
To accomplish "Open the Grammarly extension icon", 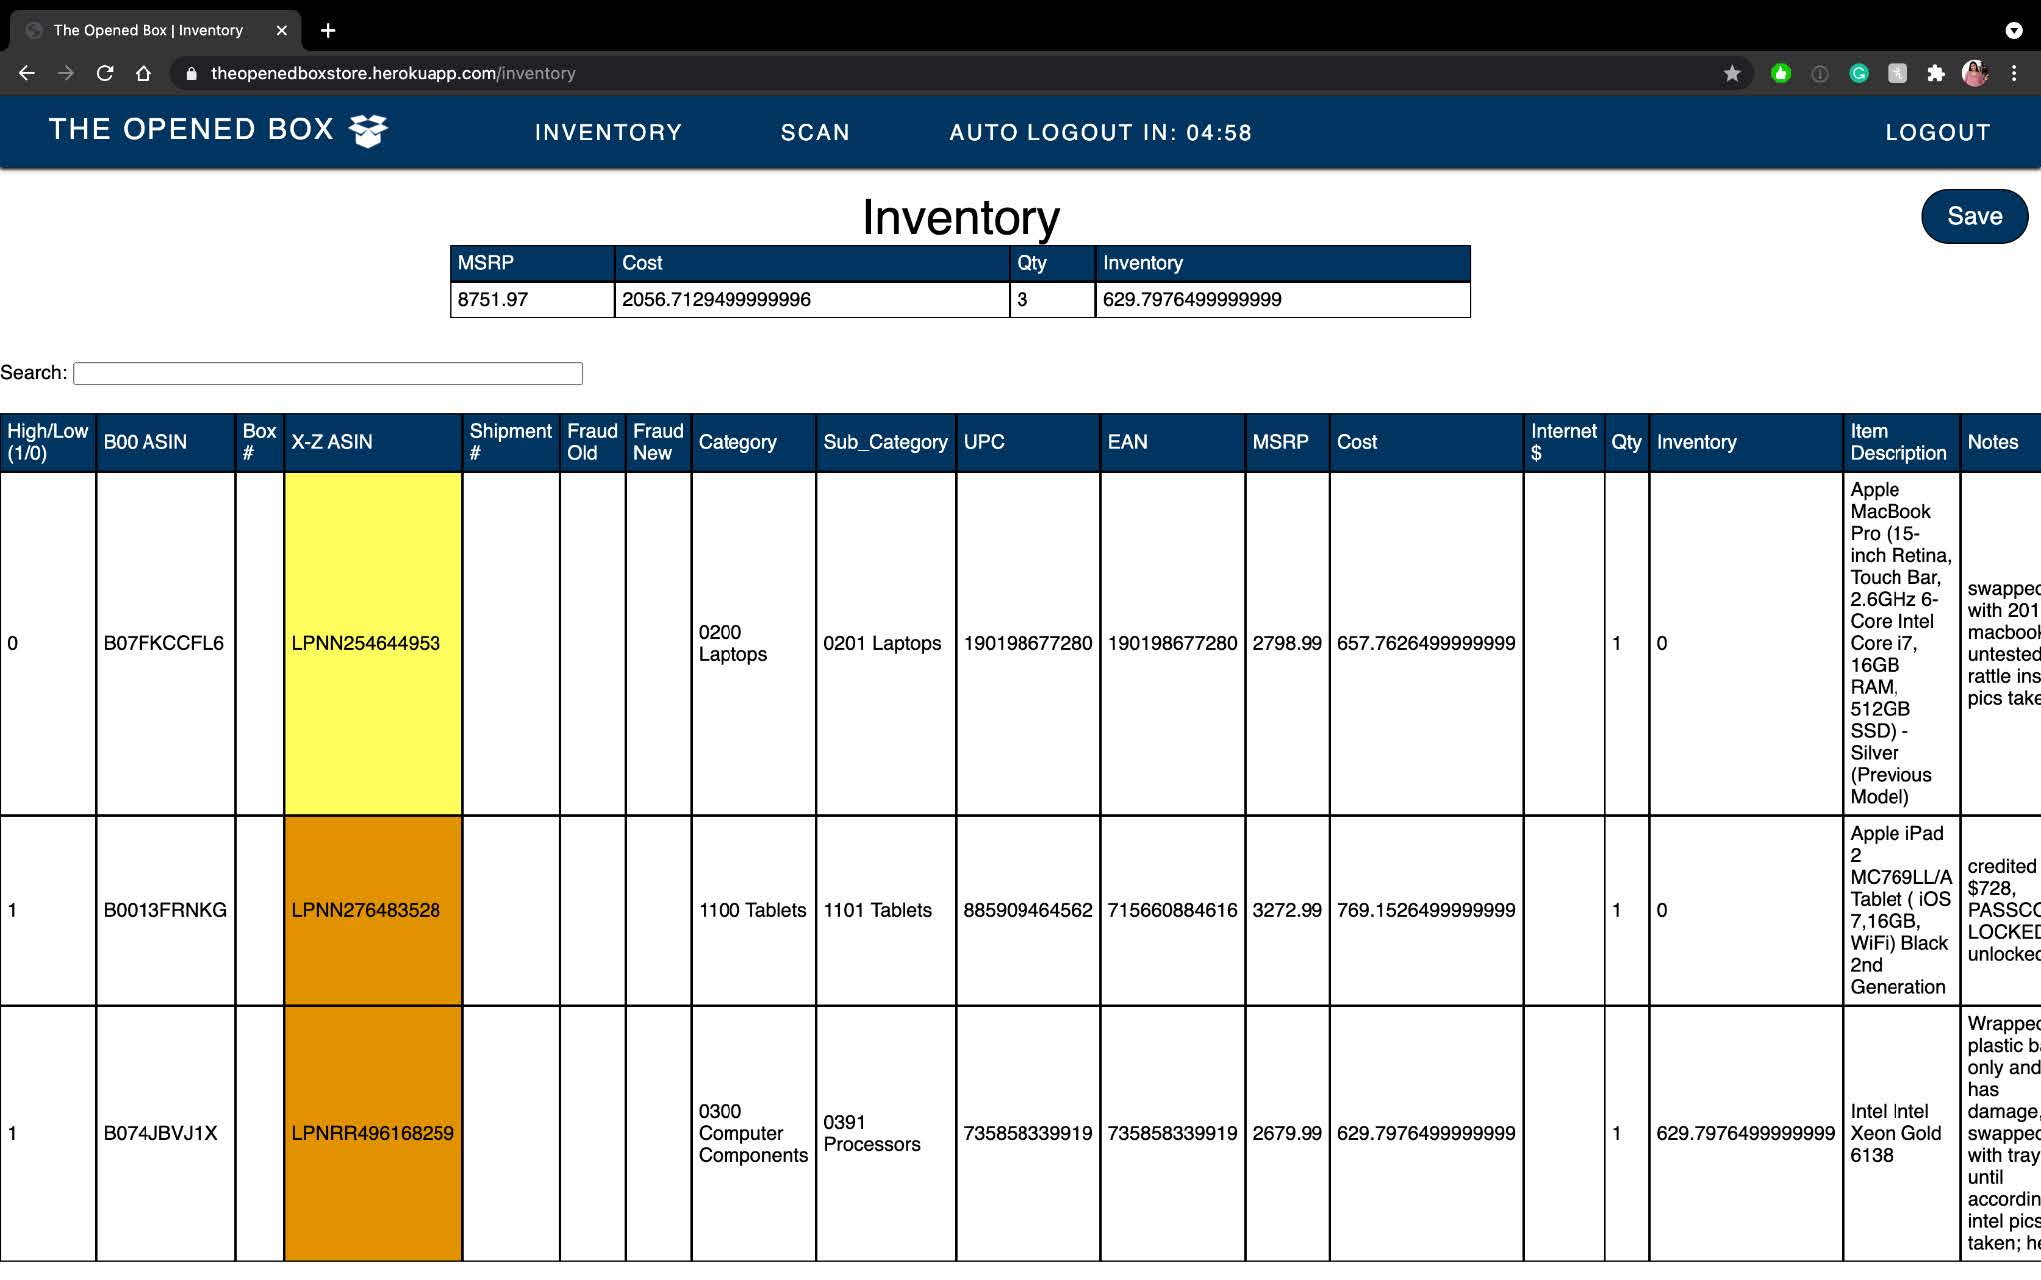I will click(1859, 73).
